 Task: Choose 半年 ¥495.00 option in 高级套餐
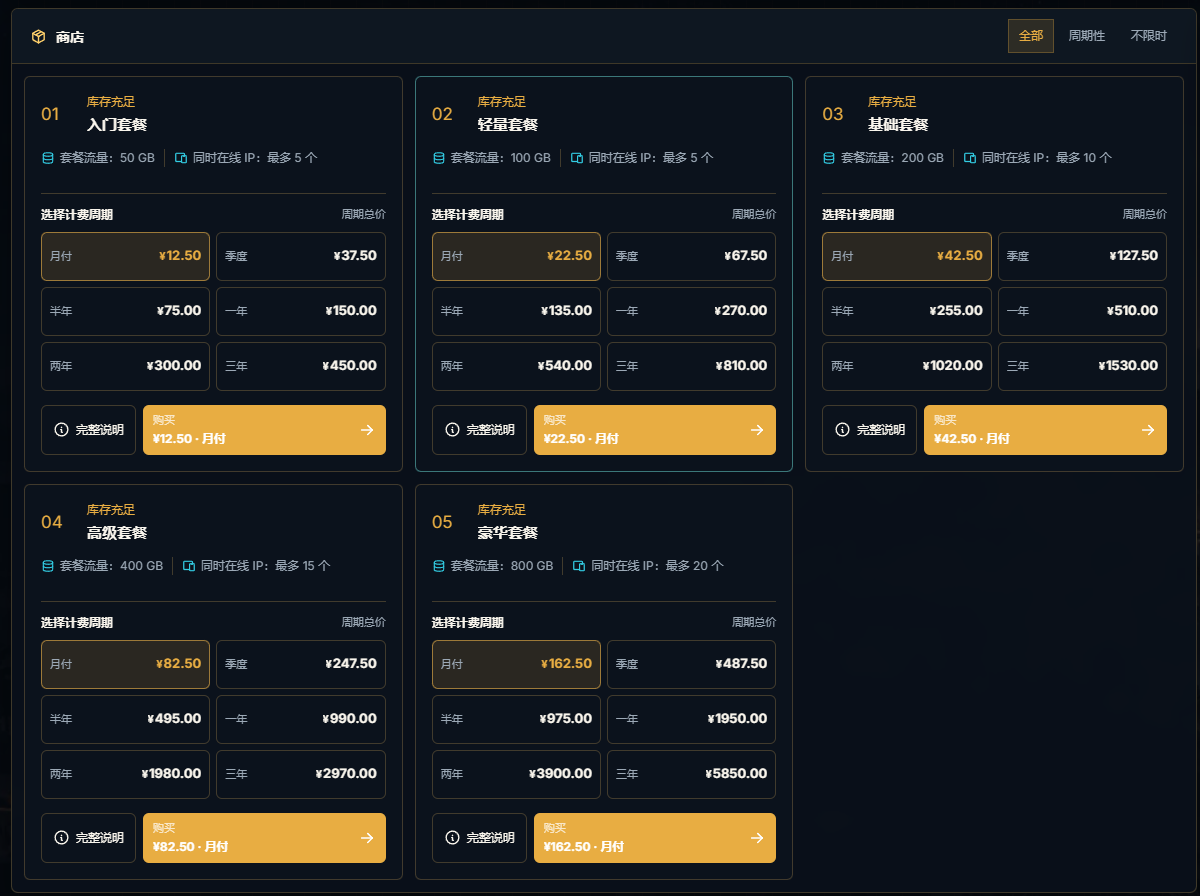125,719
